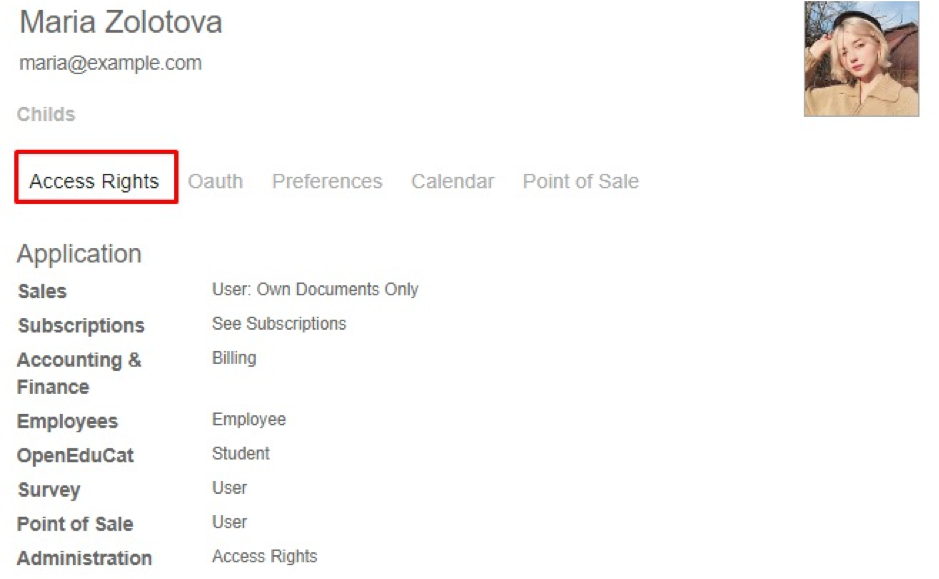Screen dimensions: 939x579
Task: Switch to the Oauth tab
Action: click(x=216, y=181)
